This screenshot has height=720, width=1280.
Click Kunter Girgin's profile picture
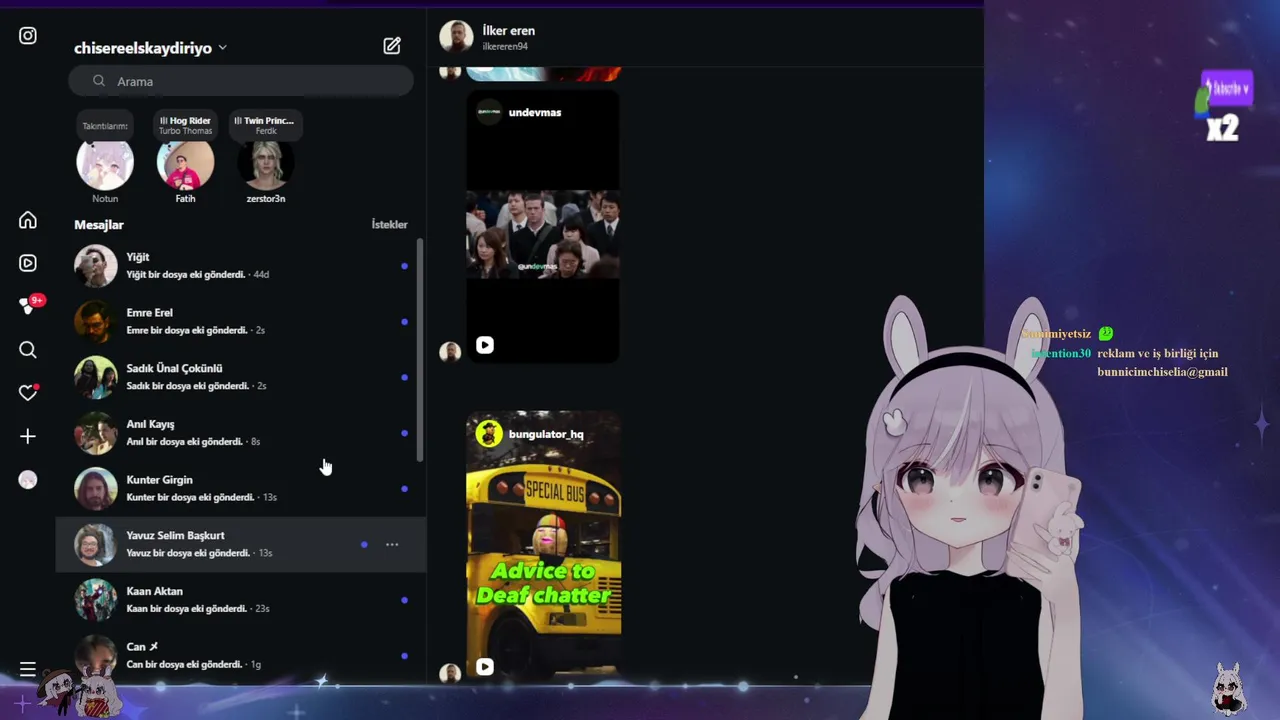click(96, 488)
